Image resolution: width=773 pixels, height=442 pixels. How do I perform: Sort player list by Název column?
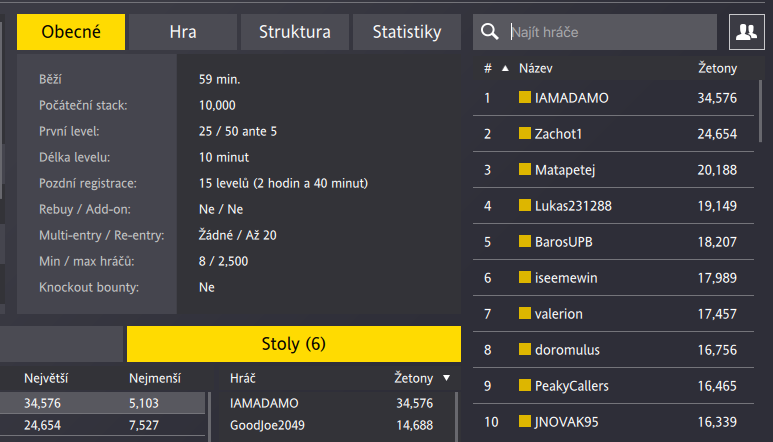(x=536, y=68)
